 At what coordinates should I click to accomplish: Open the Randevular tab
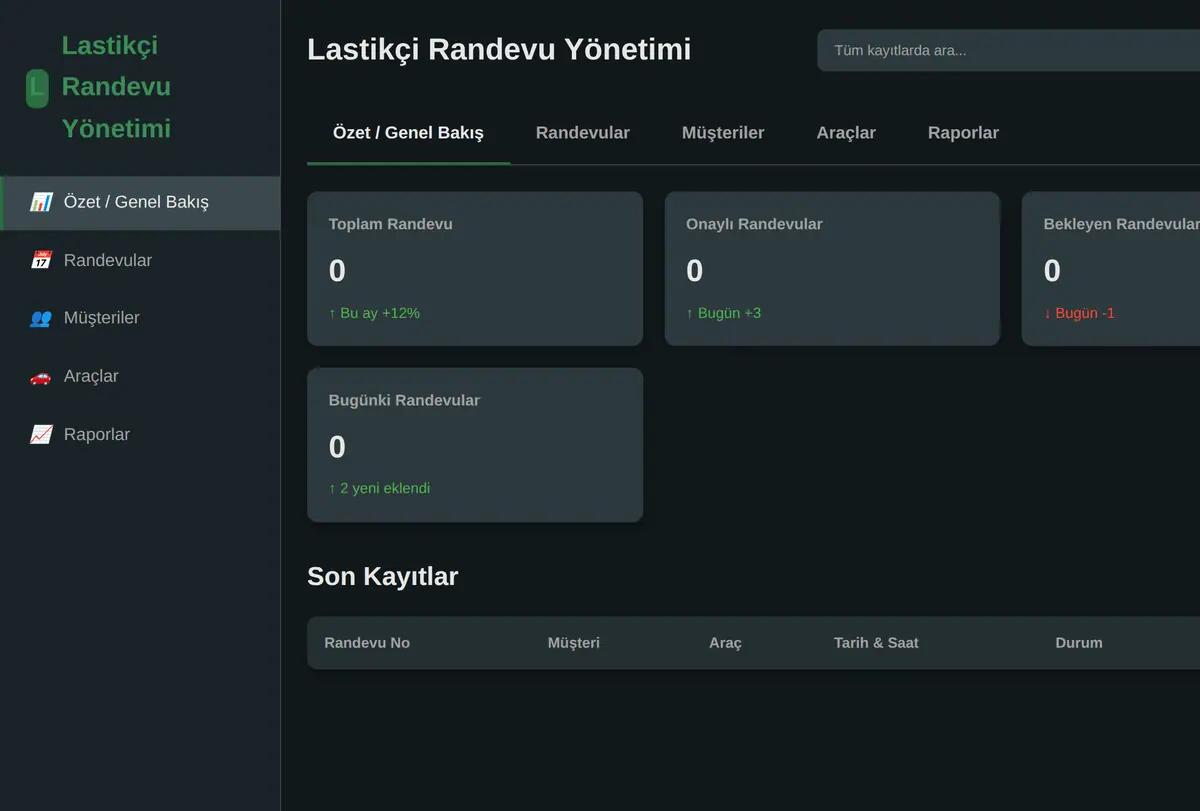(x=583, y=133)
